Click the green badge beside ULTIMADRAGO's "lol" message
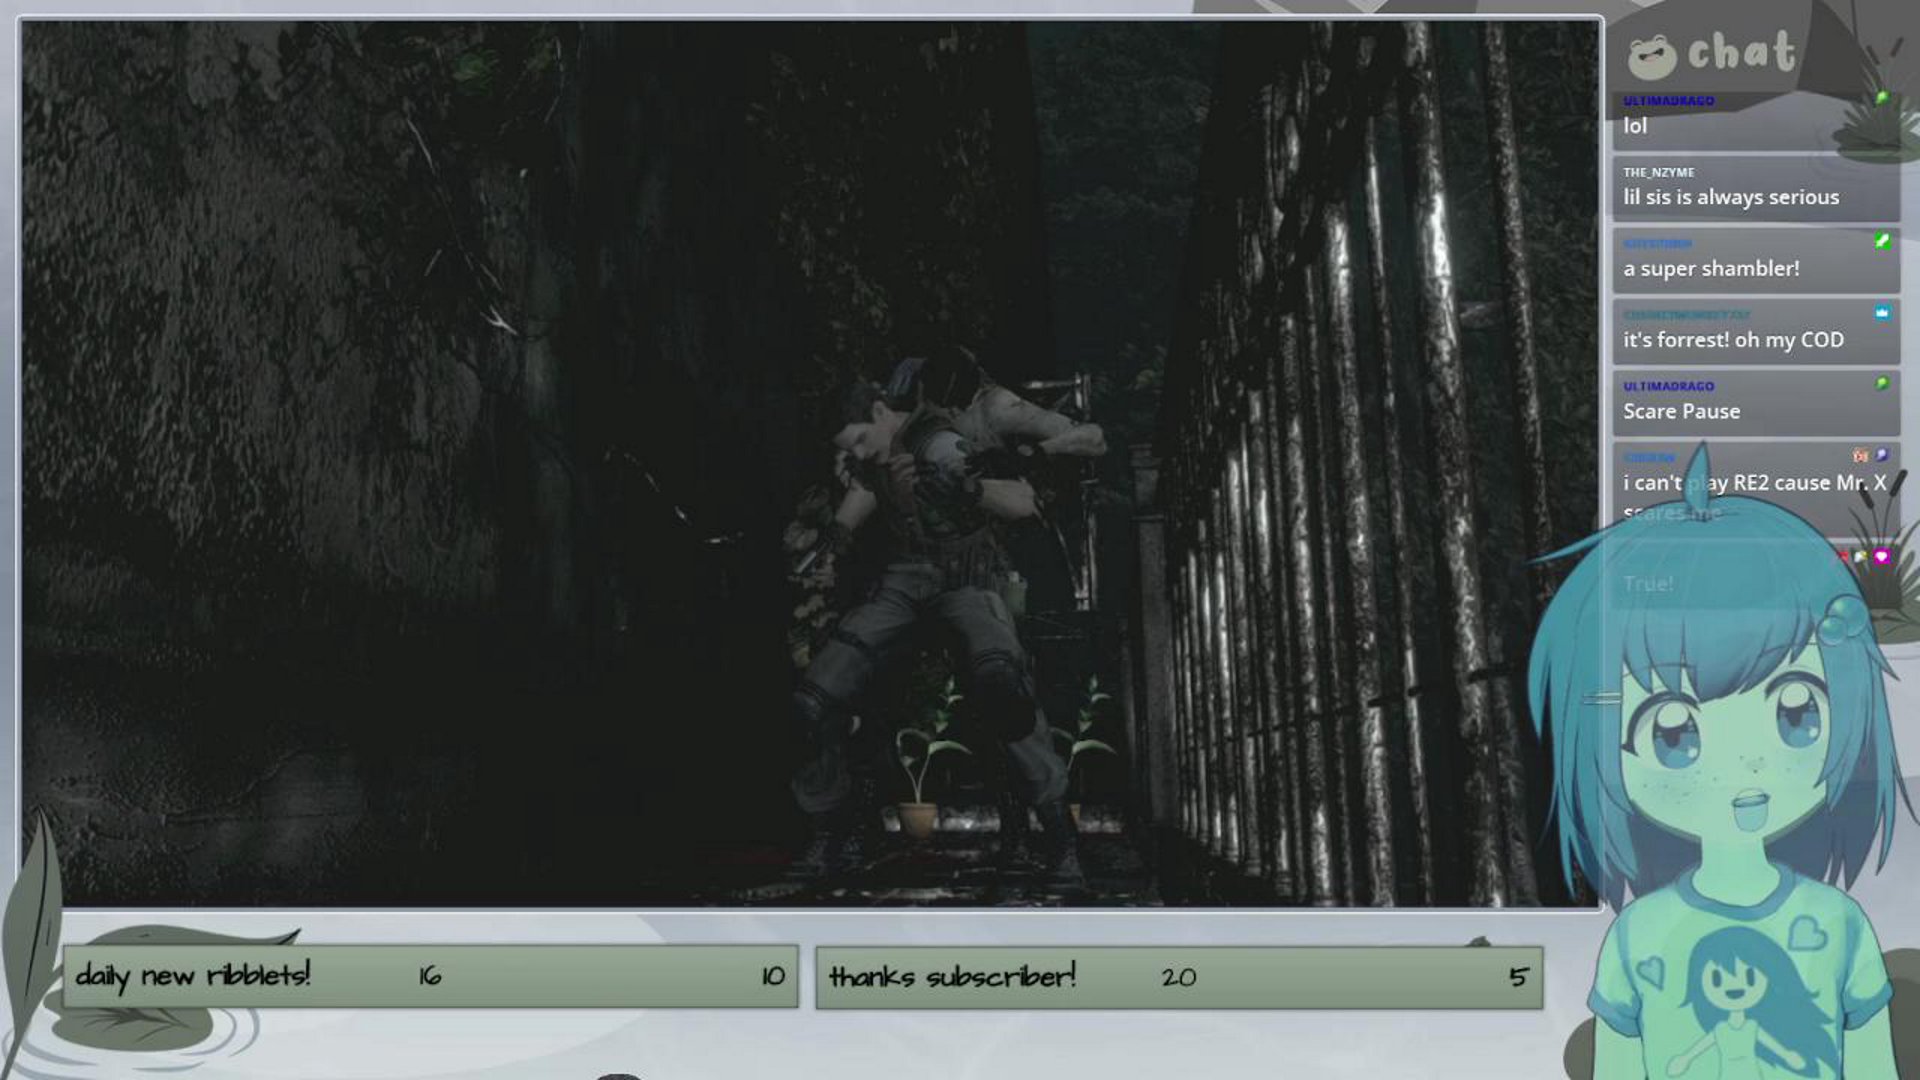The height and width of the screenshot is (1080, 1920). click(1882, 97)
